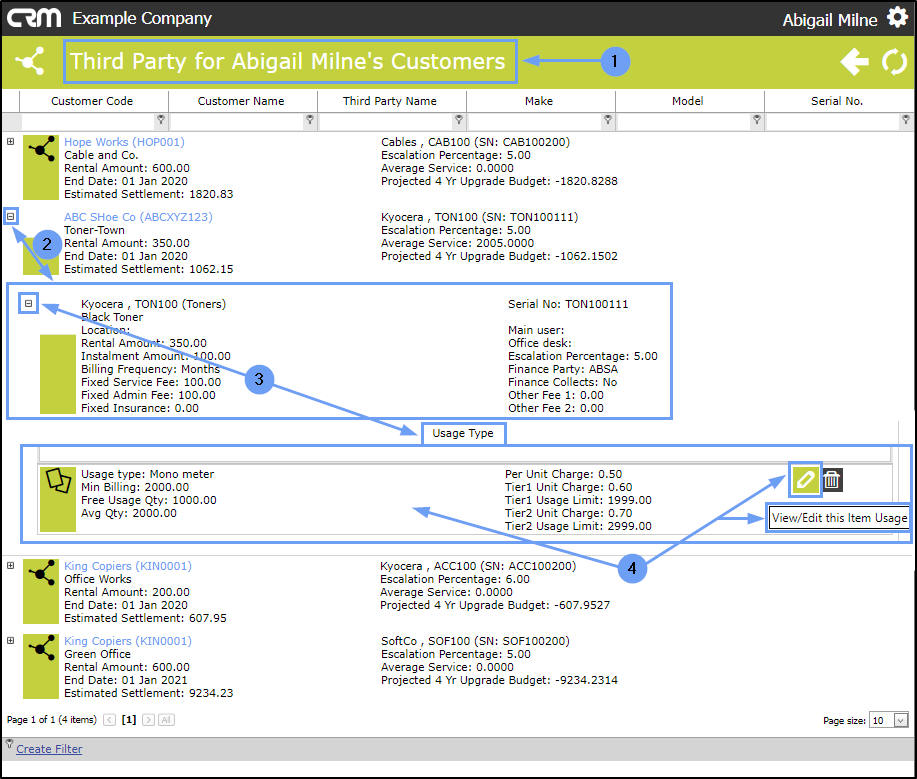Click the share-node icon beside the page title

point(30,61)
